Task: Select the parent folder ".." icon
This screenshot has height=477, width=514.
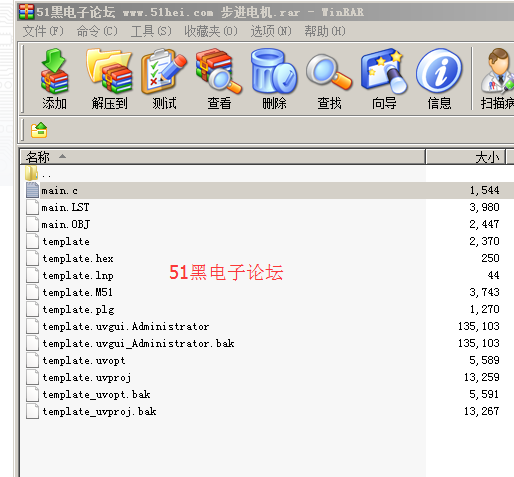Action: click(32, 174)
